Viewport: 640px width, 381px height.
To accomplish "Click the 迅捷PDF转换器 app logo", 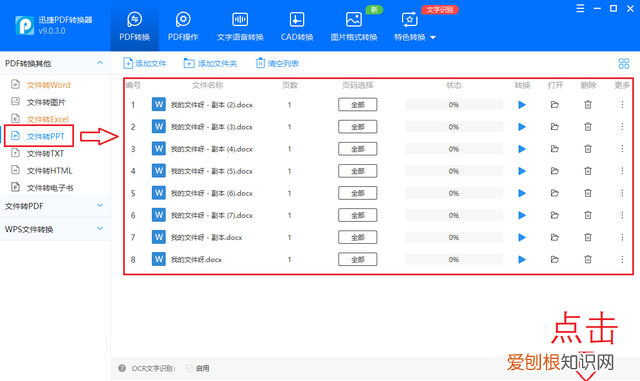I will (24, 25).
